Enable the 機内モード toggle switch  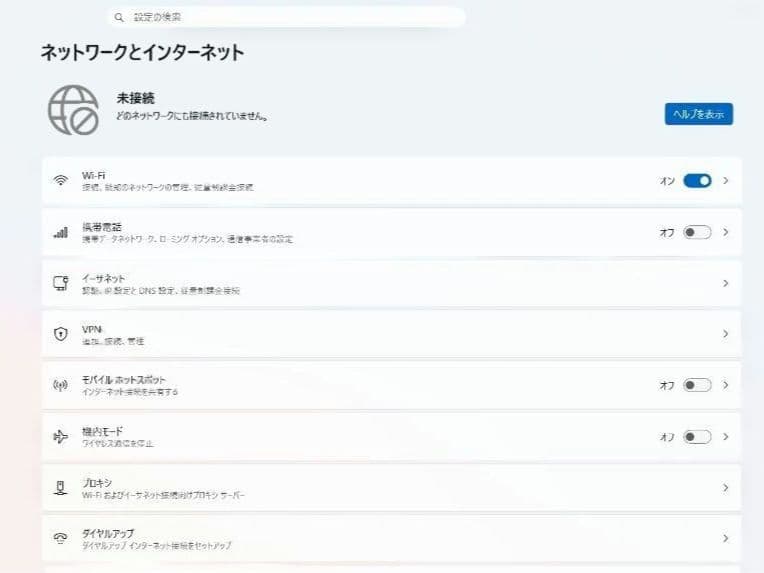(697, 436)
